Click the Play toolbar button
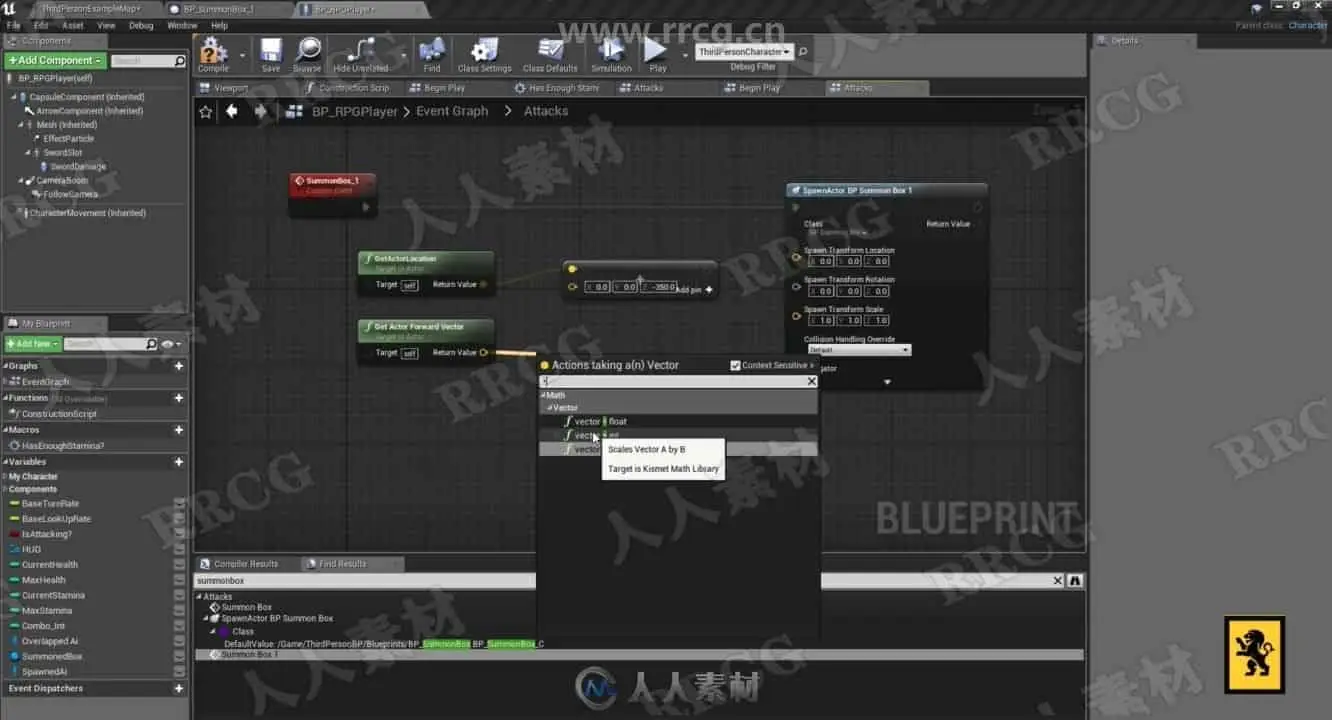Image resolution: width=1332 pixels, height=720 pixels. coord(656,55)
